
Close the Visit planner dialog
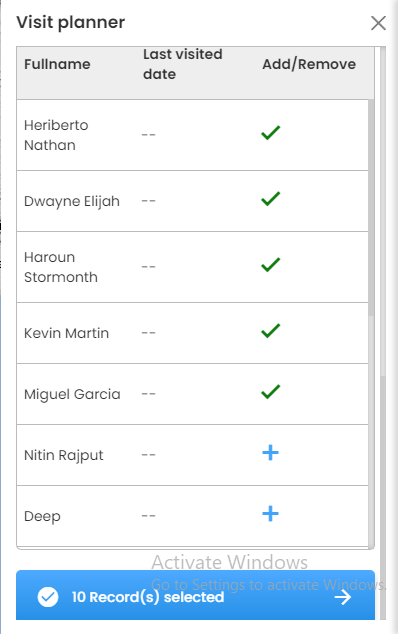click(378, 23)
